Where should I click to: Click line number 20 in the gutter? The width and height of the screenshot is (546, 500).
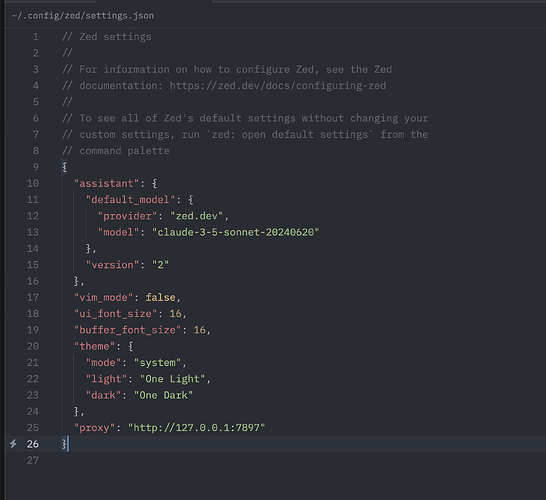coord(33,346)
